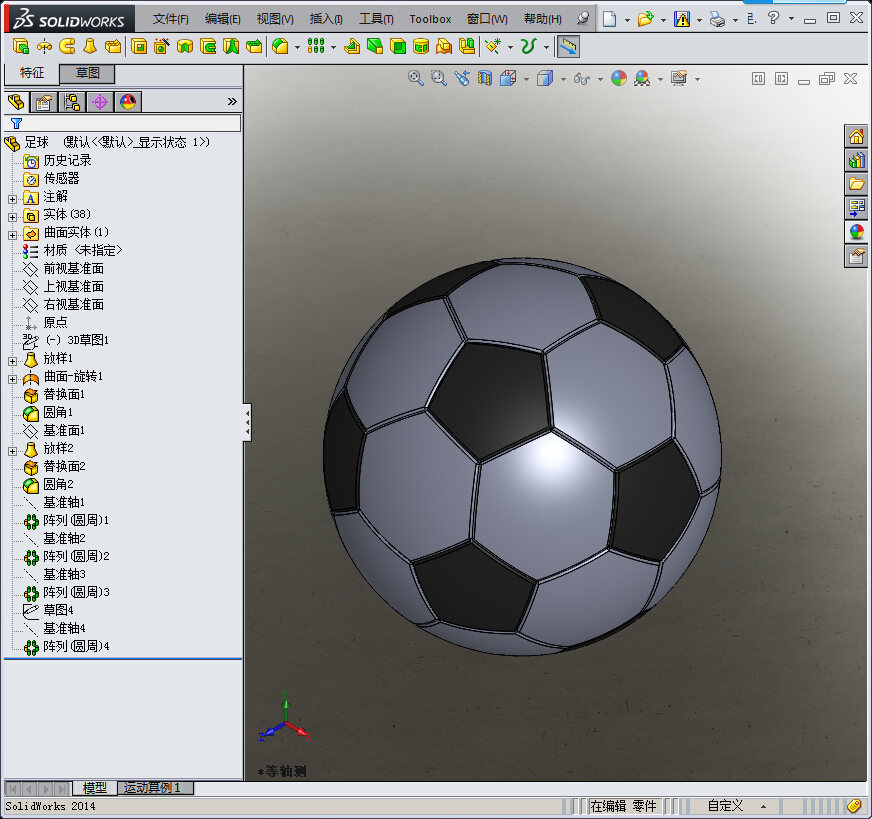Open the Toolbox menu

[430, 19]
